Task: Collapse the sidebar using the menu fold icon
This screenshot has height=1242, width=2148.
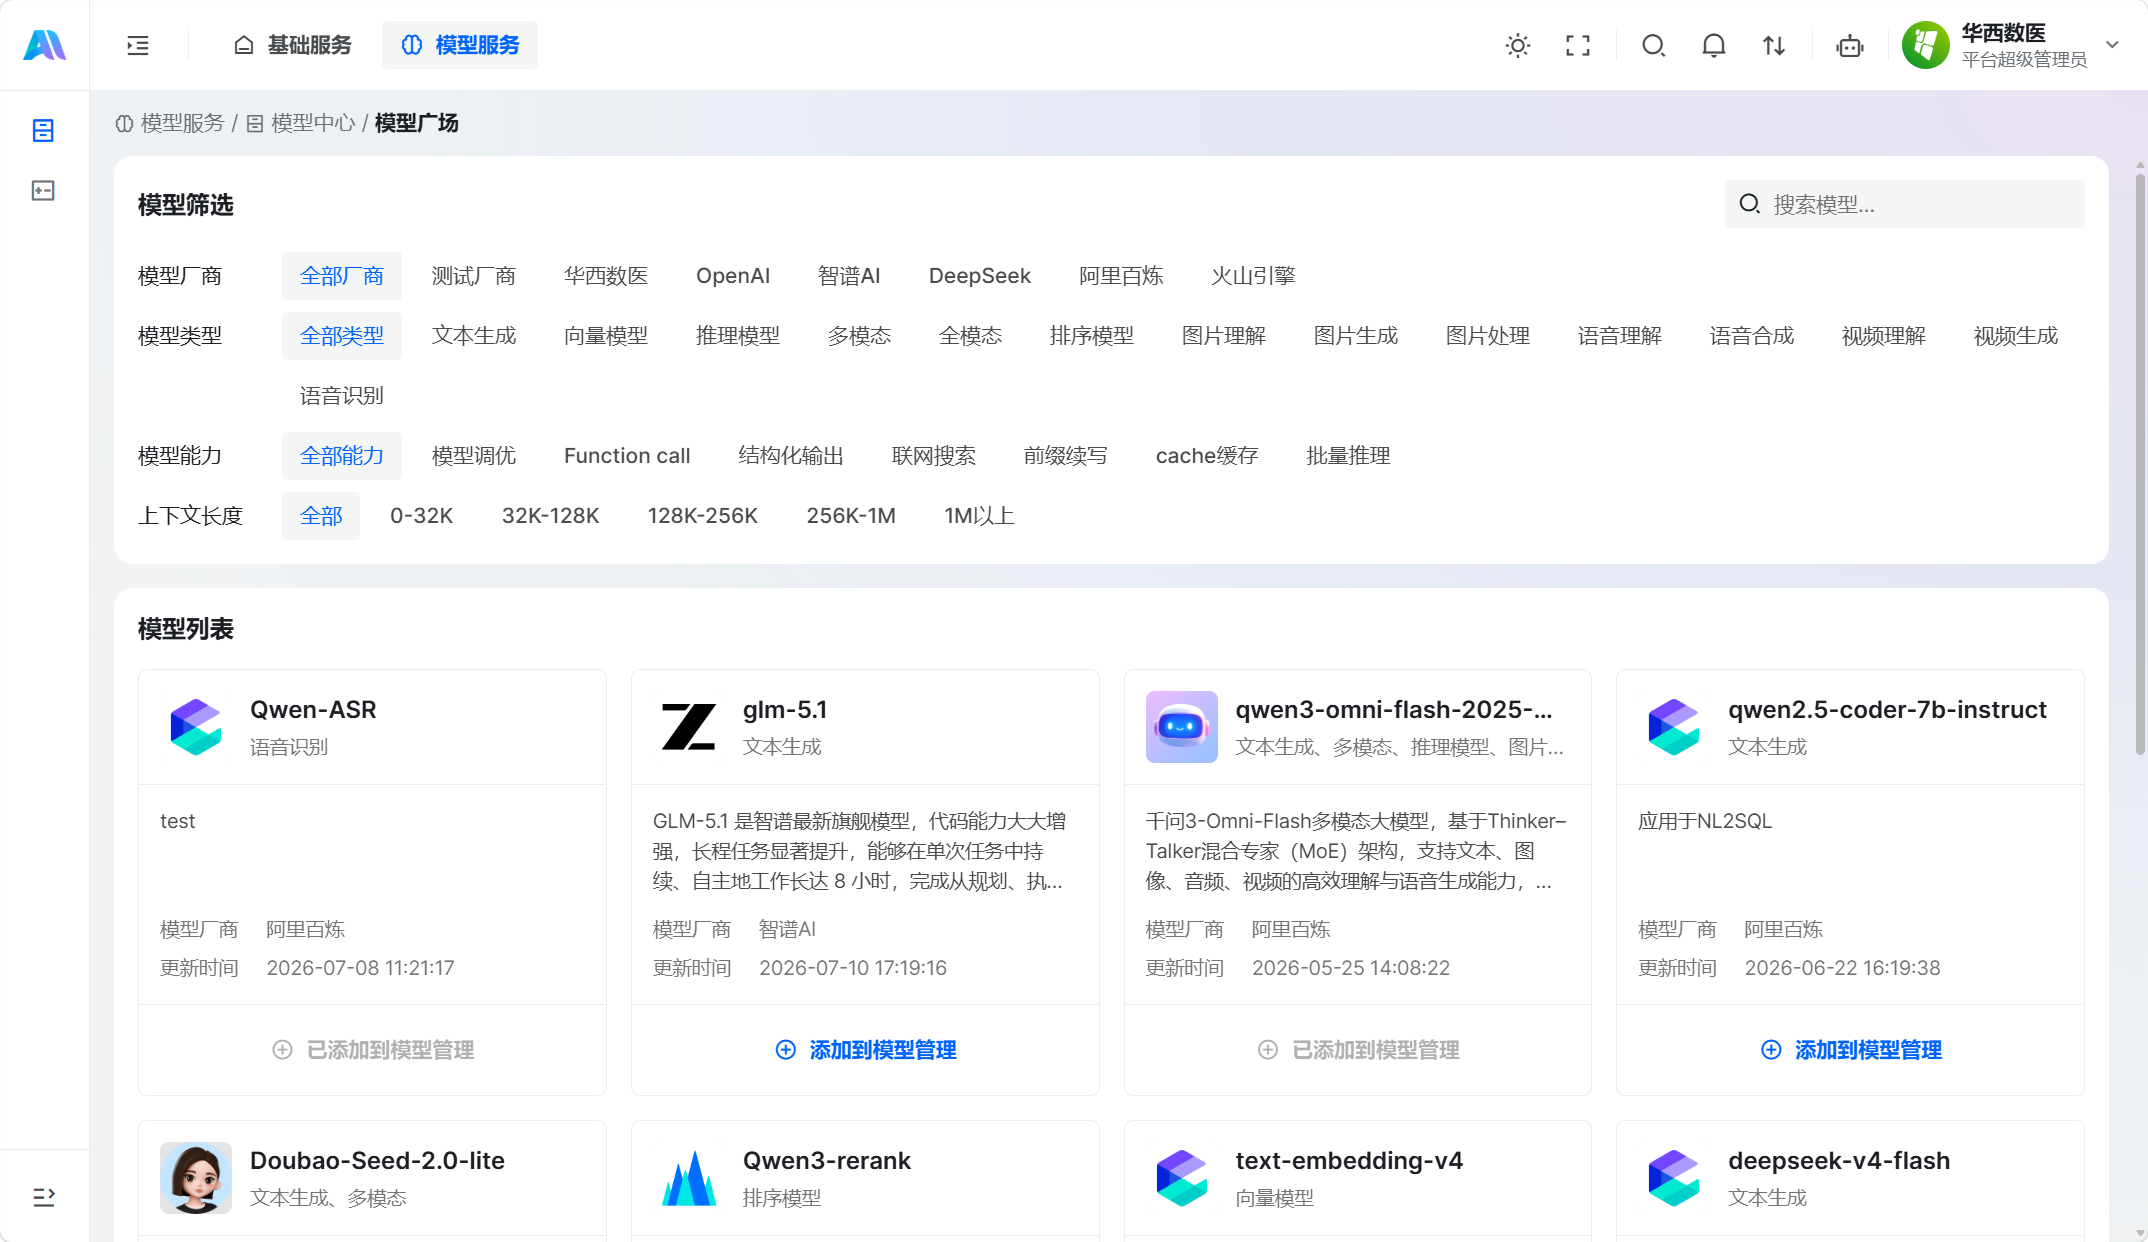Action: click(x=138, y=45)
